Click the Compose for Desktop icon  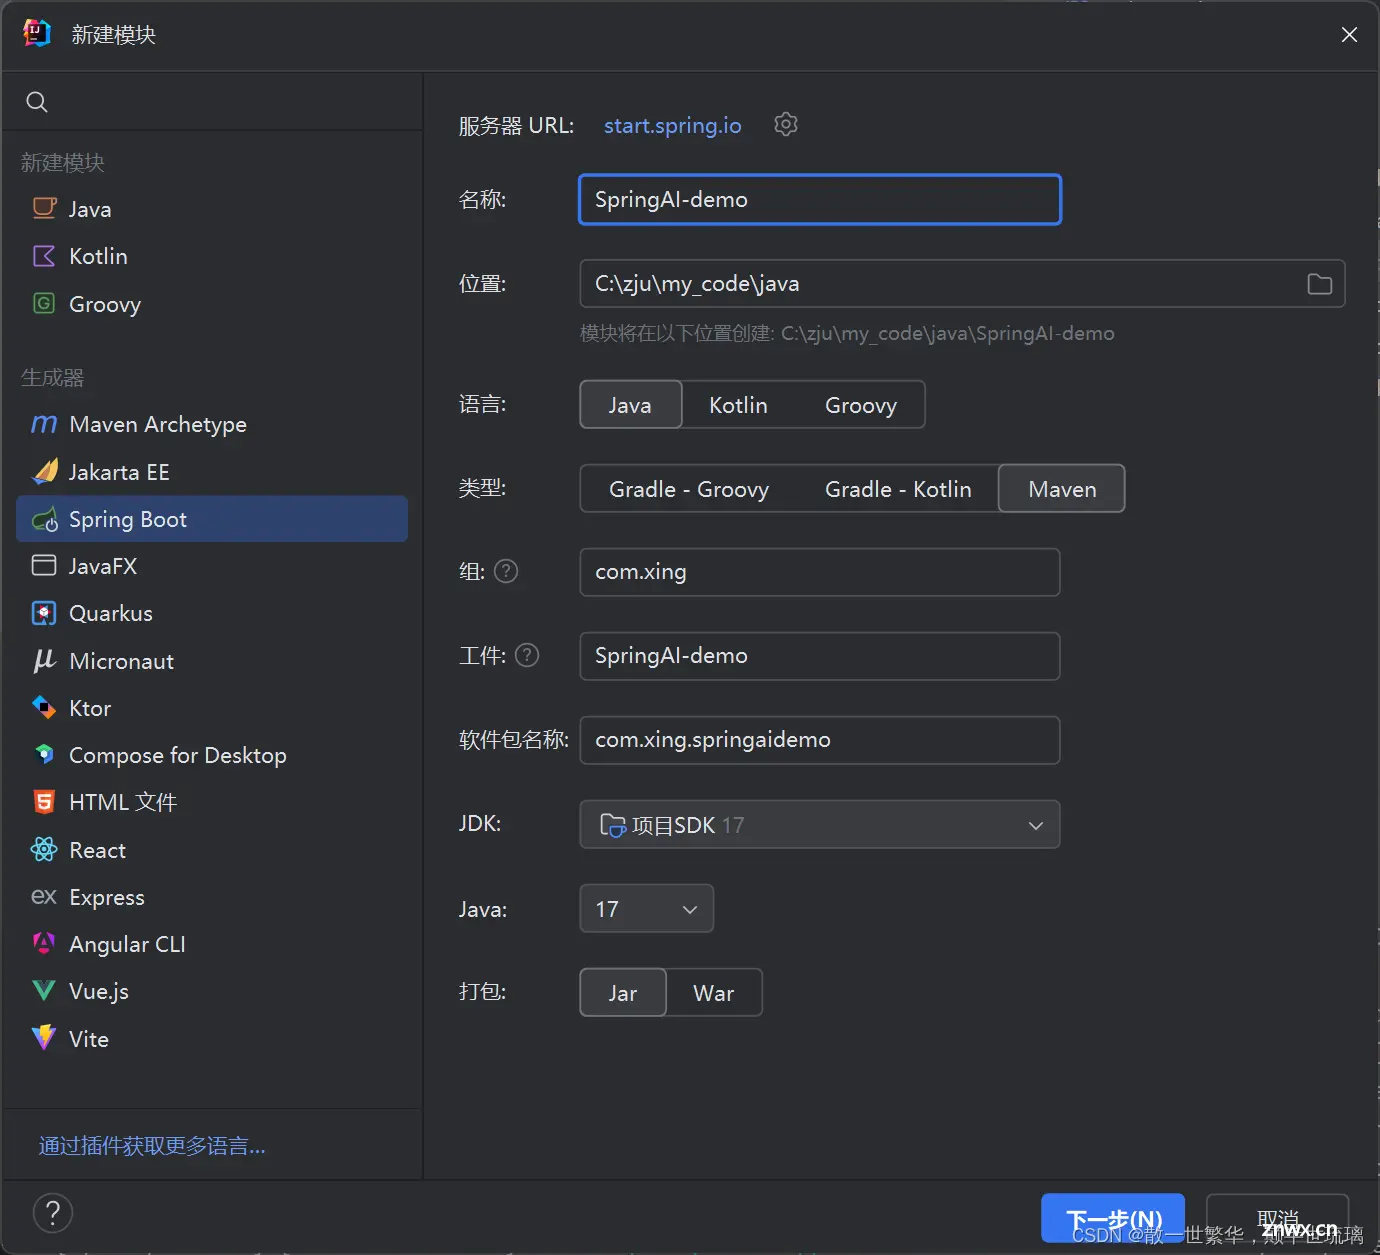(x=44, y=754)
